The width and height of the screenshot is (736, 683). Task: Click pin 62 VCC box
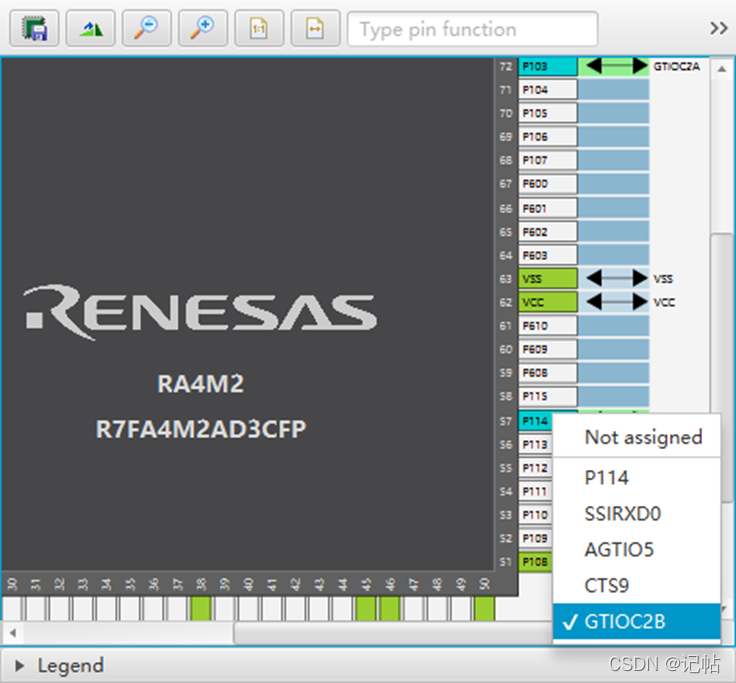tap(547, 302)
